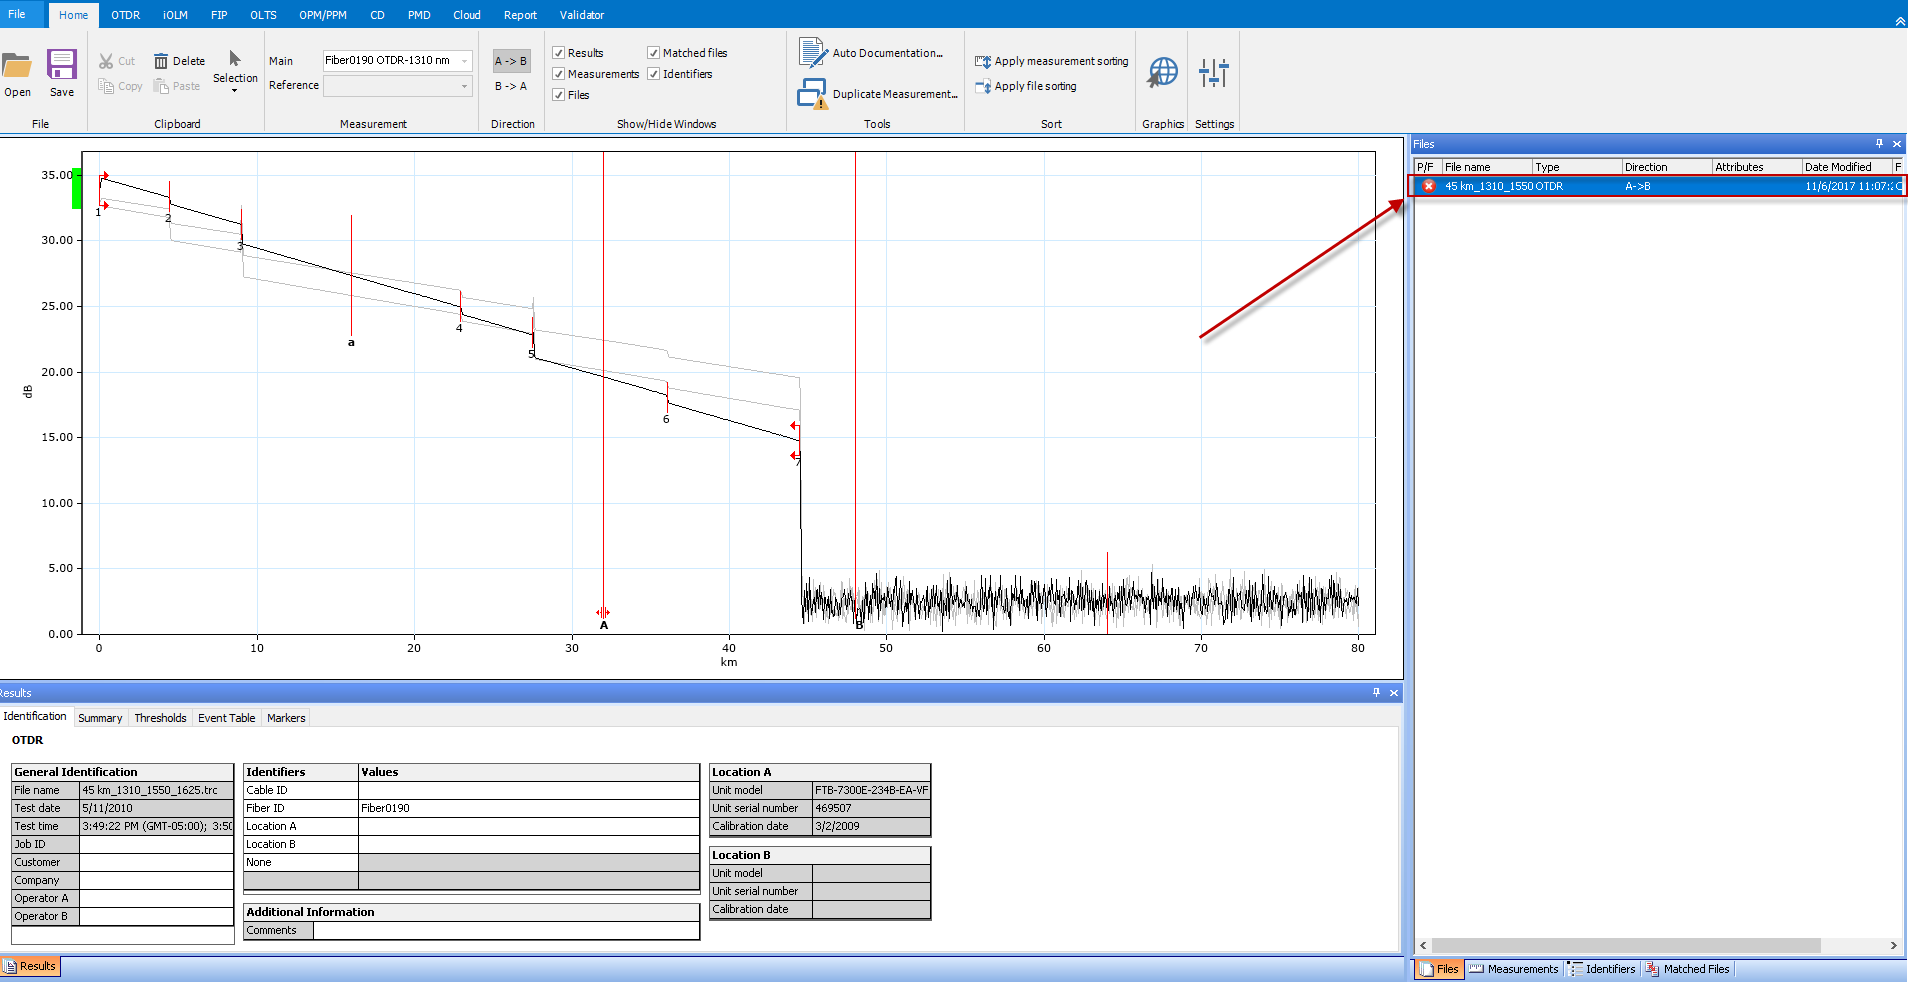The height and width of the screenshot is (982, 1908).
Task: Switch to Identifiers bottom panel tab
Action: (1603, 969)
